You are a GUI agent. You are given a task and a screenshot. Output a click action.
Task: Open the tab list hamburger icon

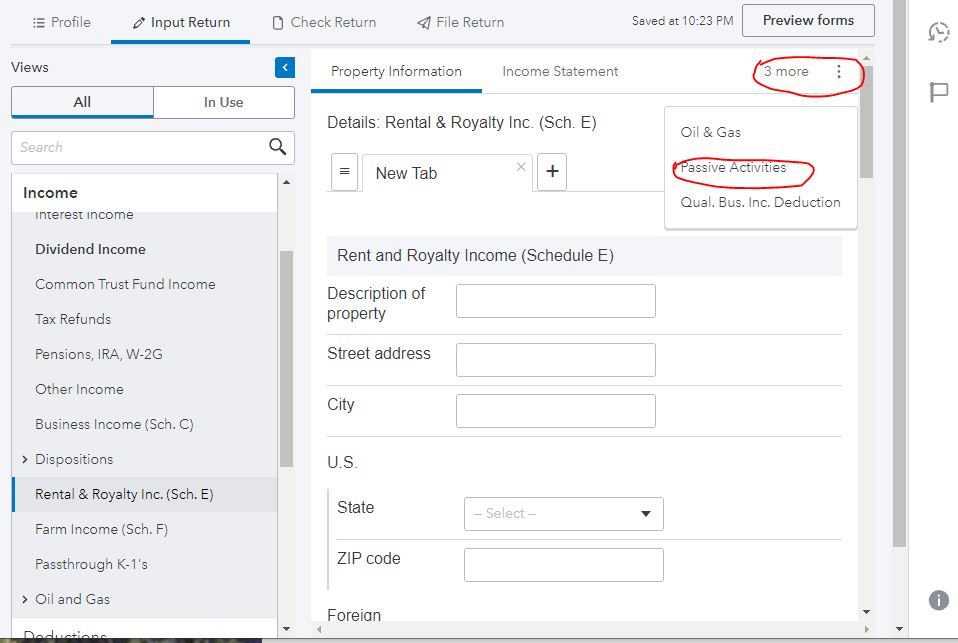click(344, 172)
